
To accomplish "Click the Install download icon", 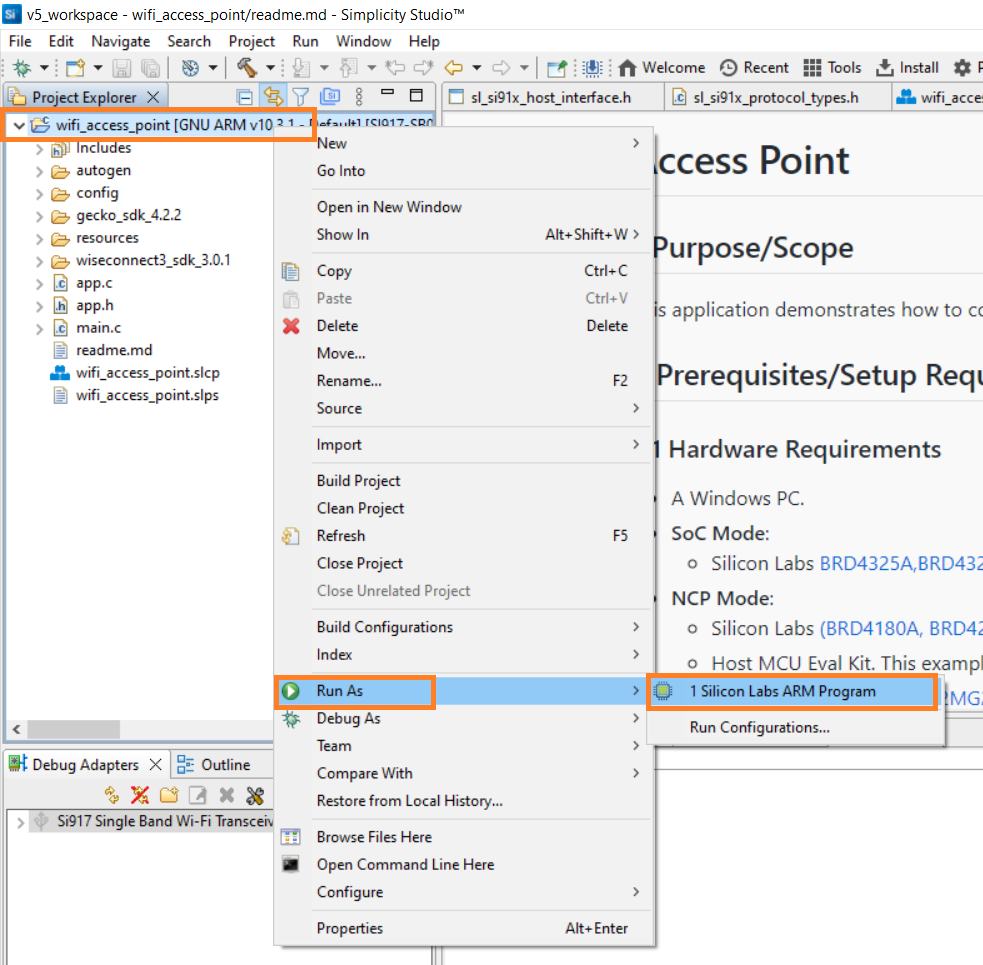I will click(907, 68).
